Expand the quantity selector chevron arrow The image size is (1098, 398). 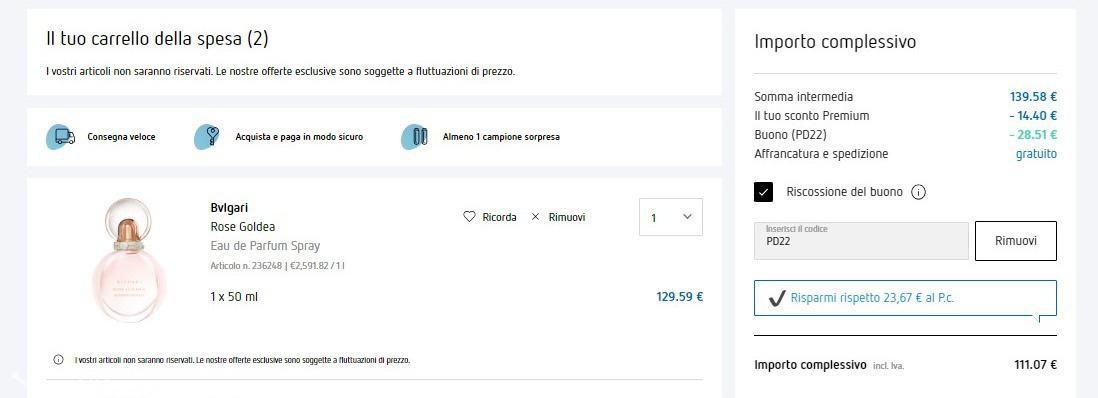[687, 217]
